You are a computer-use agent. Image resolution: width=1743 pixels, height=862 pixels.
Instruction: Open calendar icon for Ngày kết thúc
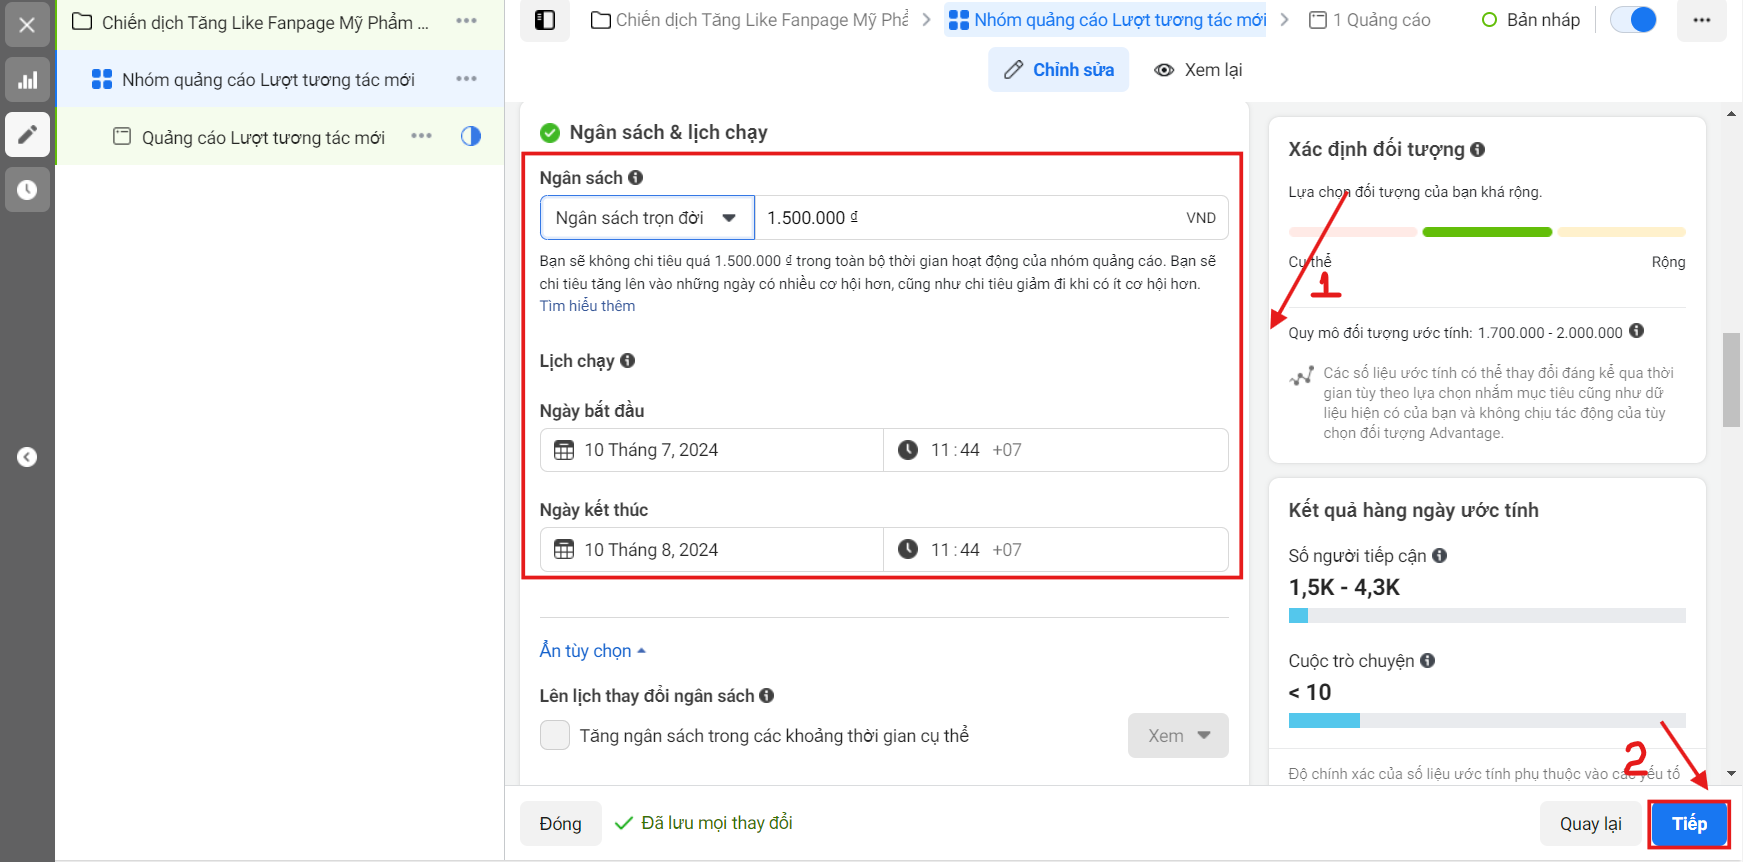[564, 549]
